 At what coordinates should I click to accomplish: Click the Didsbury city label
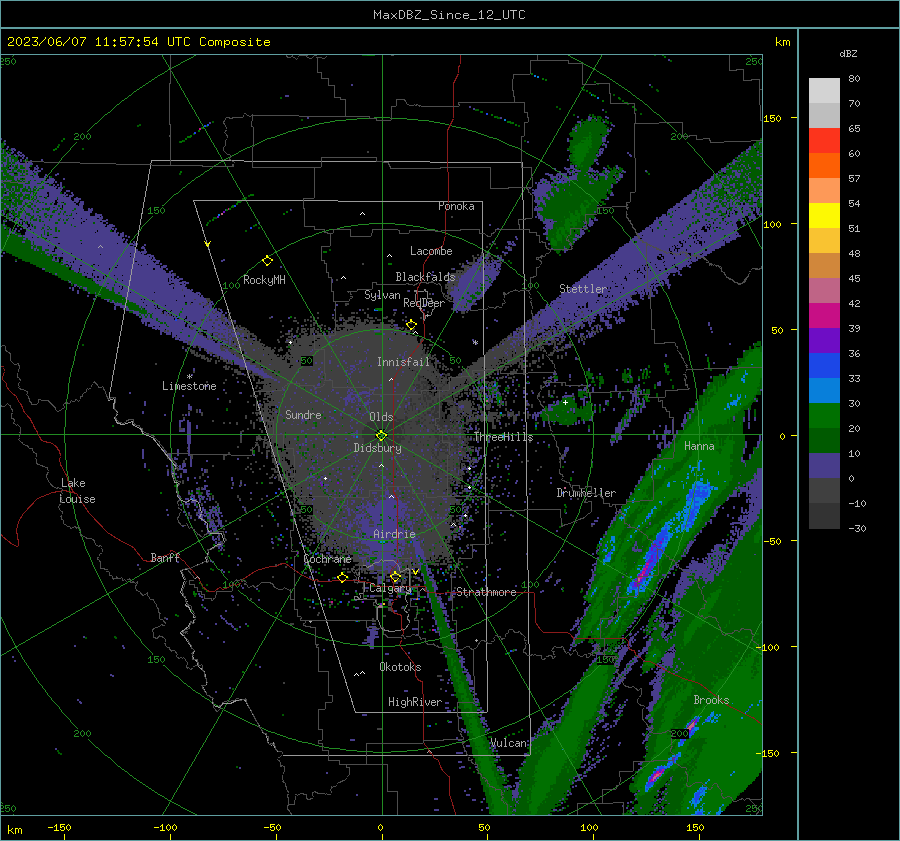click(x=377, y=448)
